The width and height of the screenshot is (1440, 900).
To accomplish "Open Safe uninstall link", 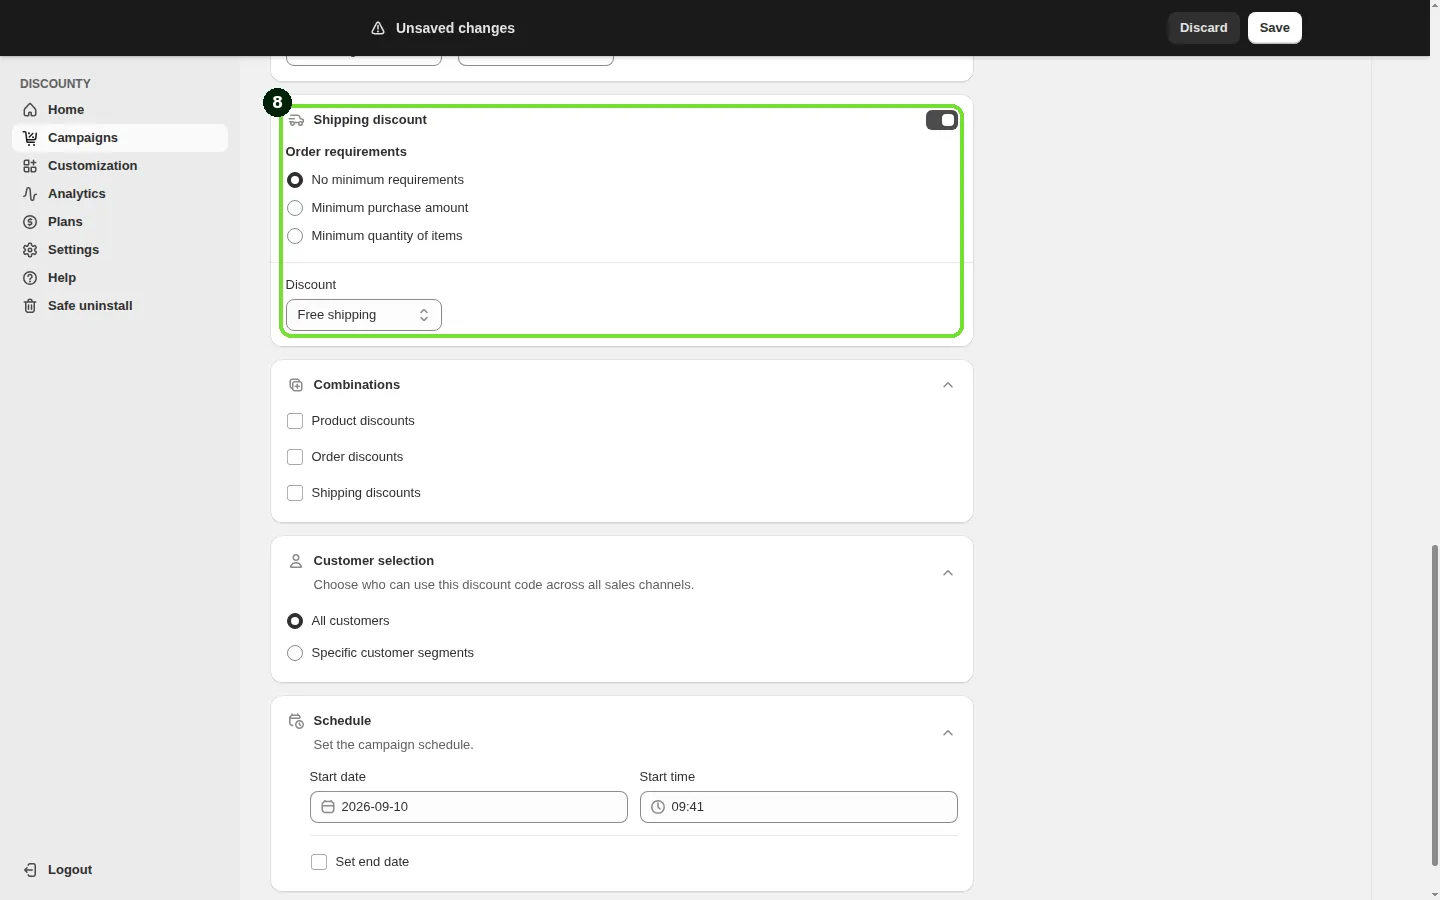I will click(x=120, y=306).
